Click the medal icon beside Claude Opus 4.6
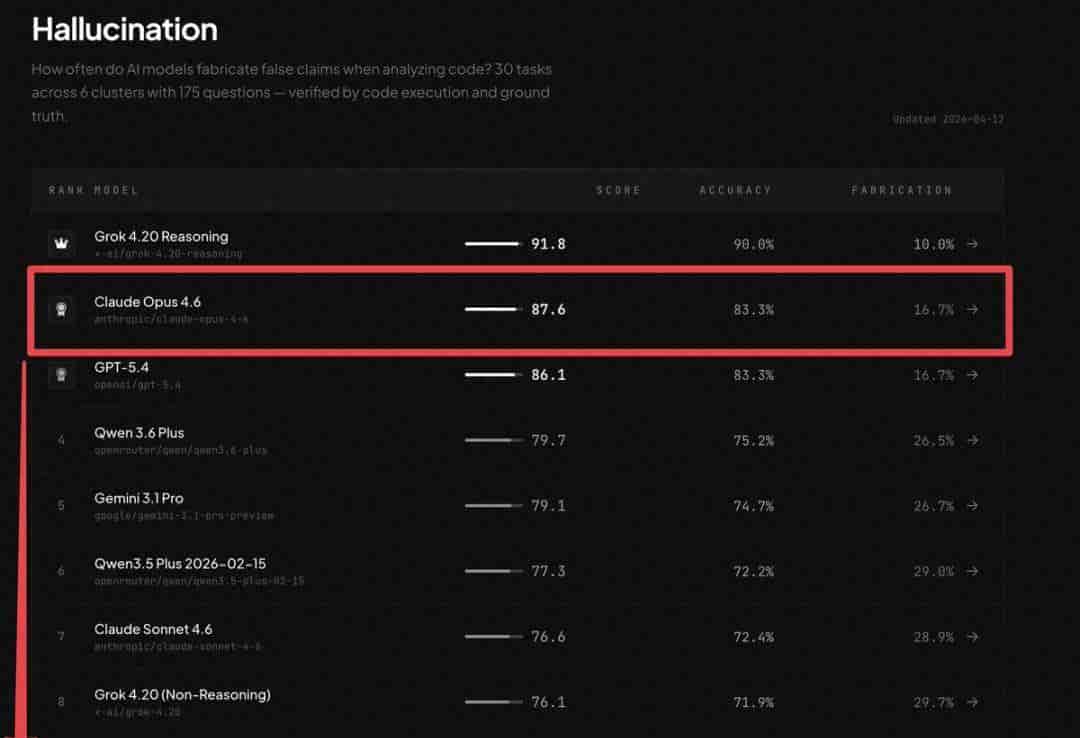Image resolution: width=1080 pixels, height=738 pixels. coord(62,310)
